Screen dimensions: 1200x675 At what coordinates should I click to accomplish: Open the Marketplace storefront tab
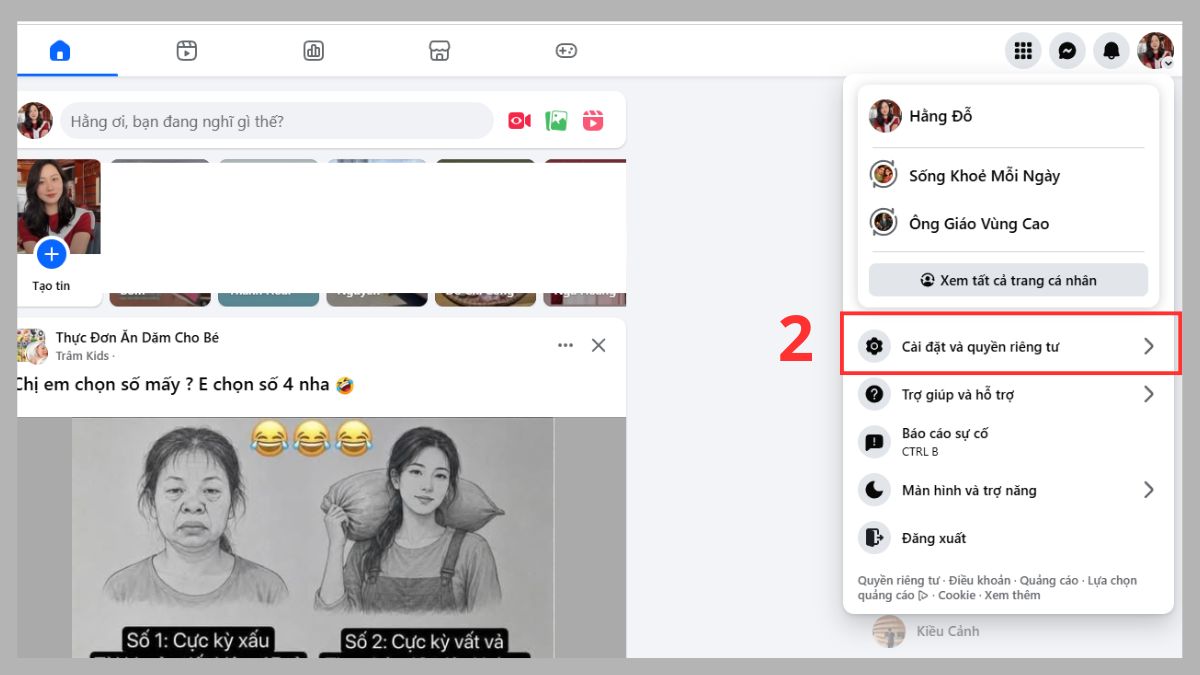tap(440, 50)
